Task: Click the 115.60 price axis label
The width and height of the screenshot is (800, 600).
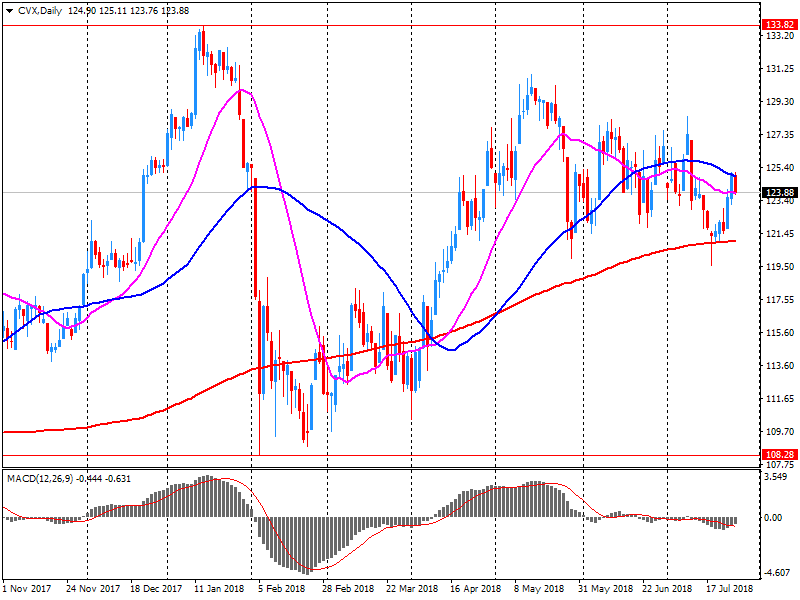Action: point(778,333)
